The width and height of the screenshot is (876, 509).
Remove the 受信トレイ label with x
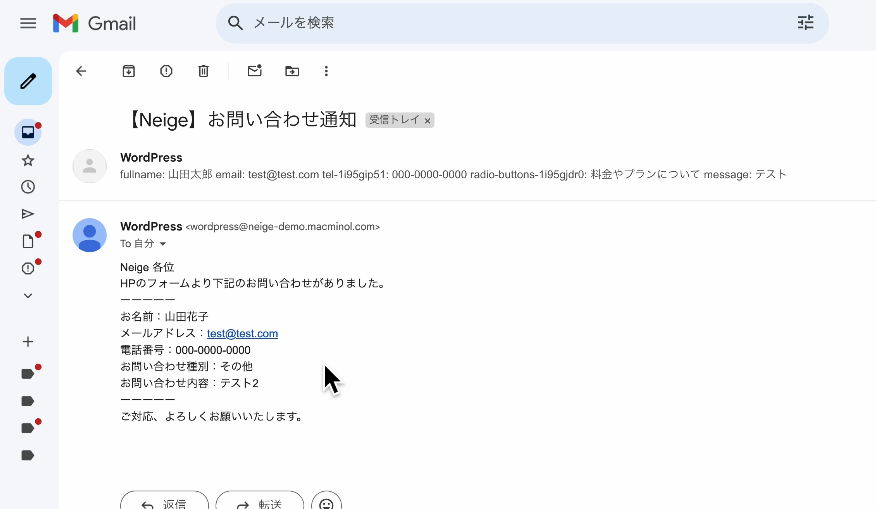tap(427, 121)
